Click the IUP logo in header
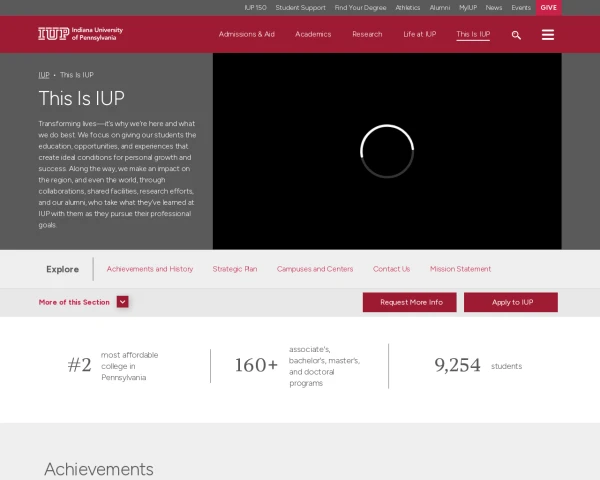Image resolution: width=600 pixels, height=480 pixels. pos(80,34)
